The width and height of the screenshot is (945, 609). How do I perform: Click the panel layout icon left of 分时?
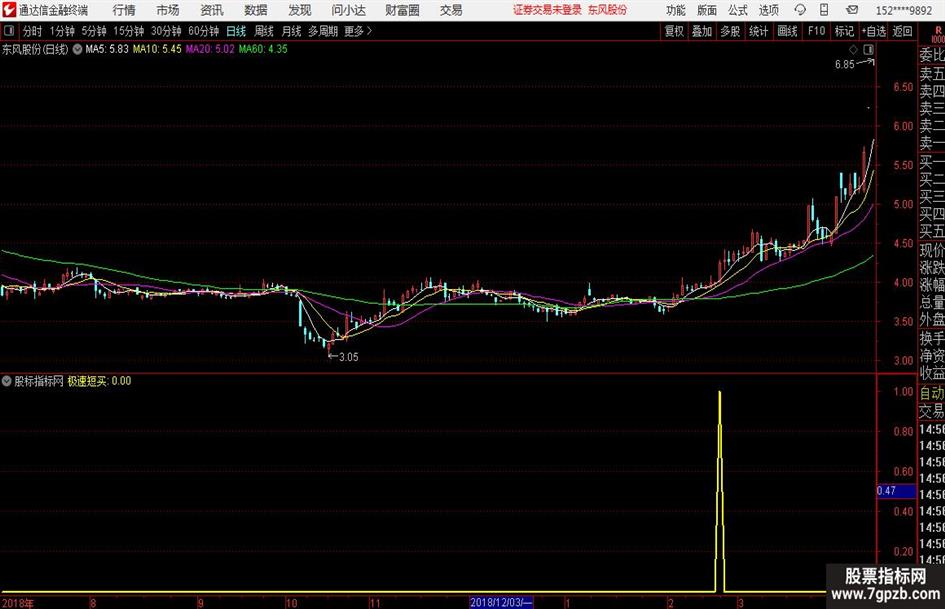click(x=8, y=31)
